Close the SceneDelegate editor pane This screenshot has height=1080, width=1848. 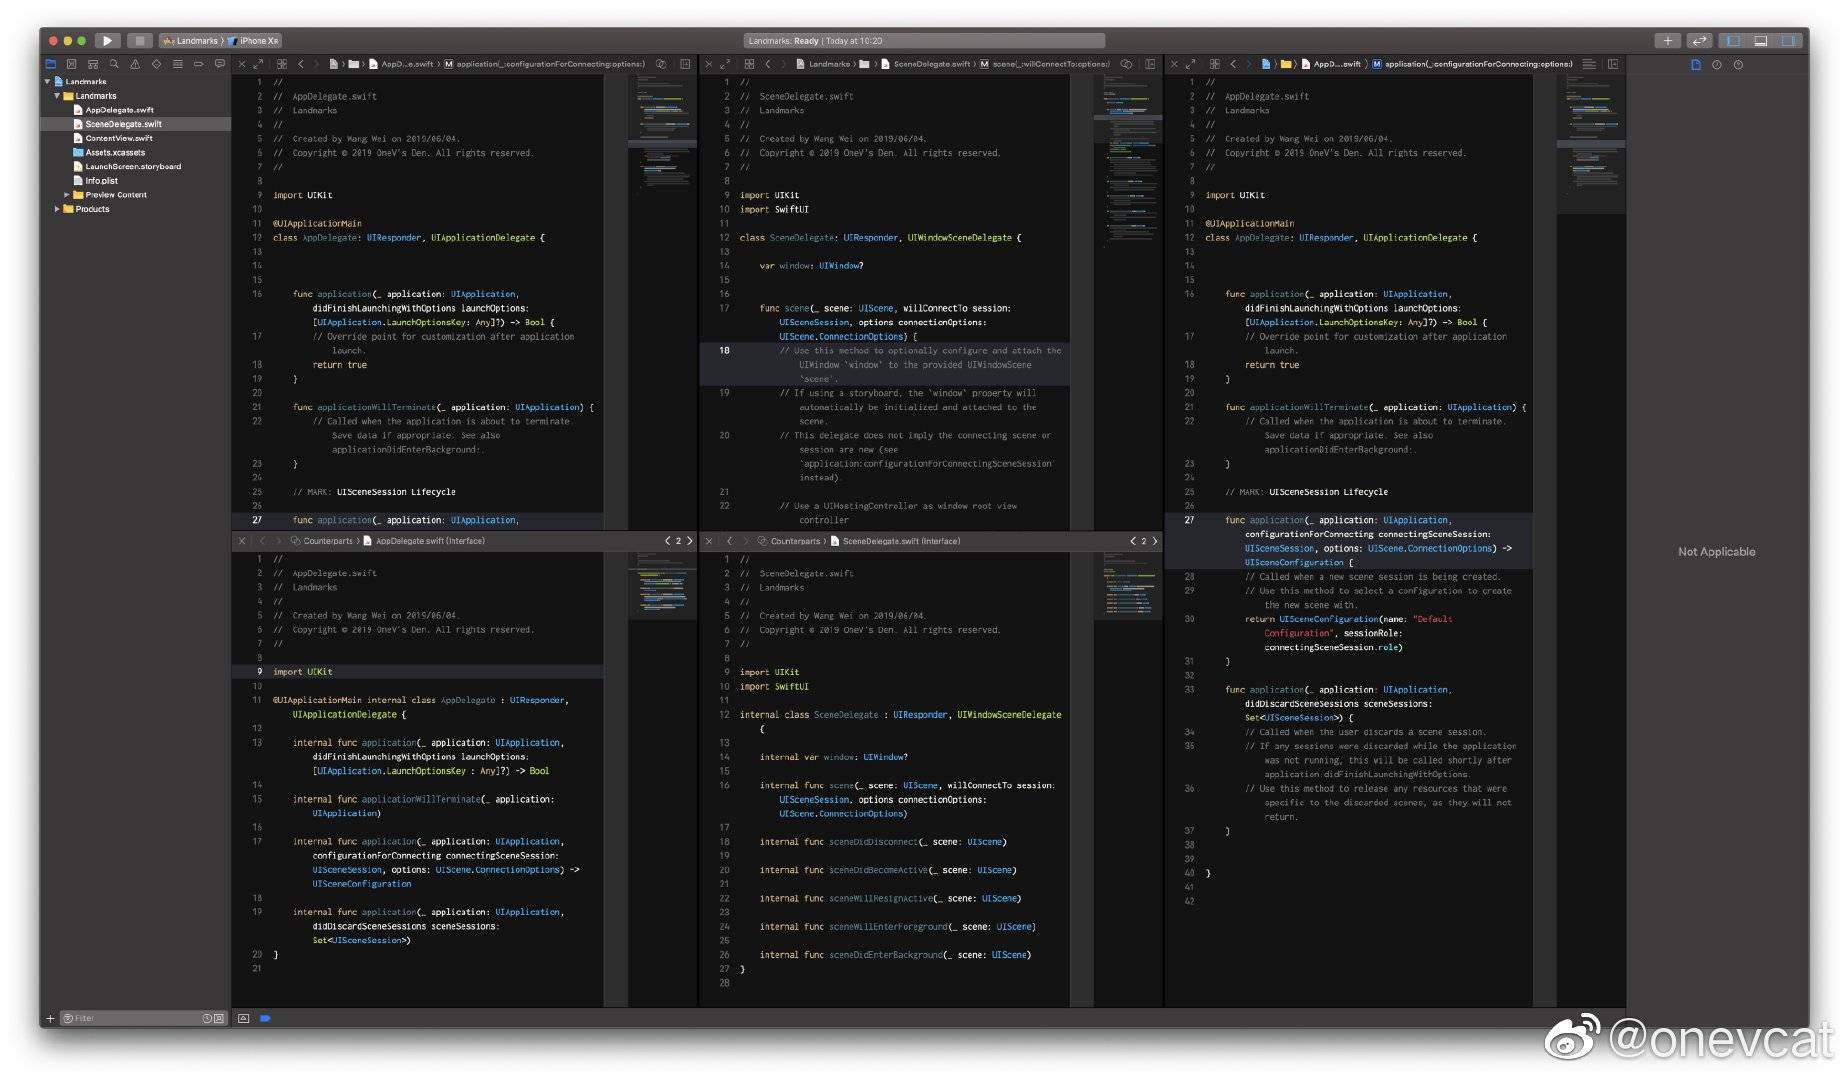pos(708,64)
